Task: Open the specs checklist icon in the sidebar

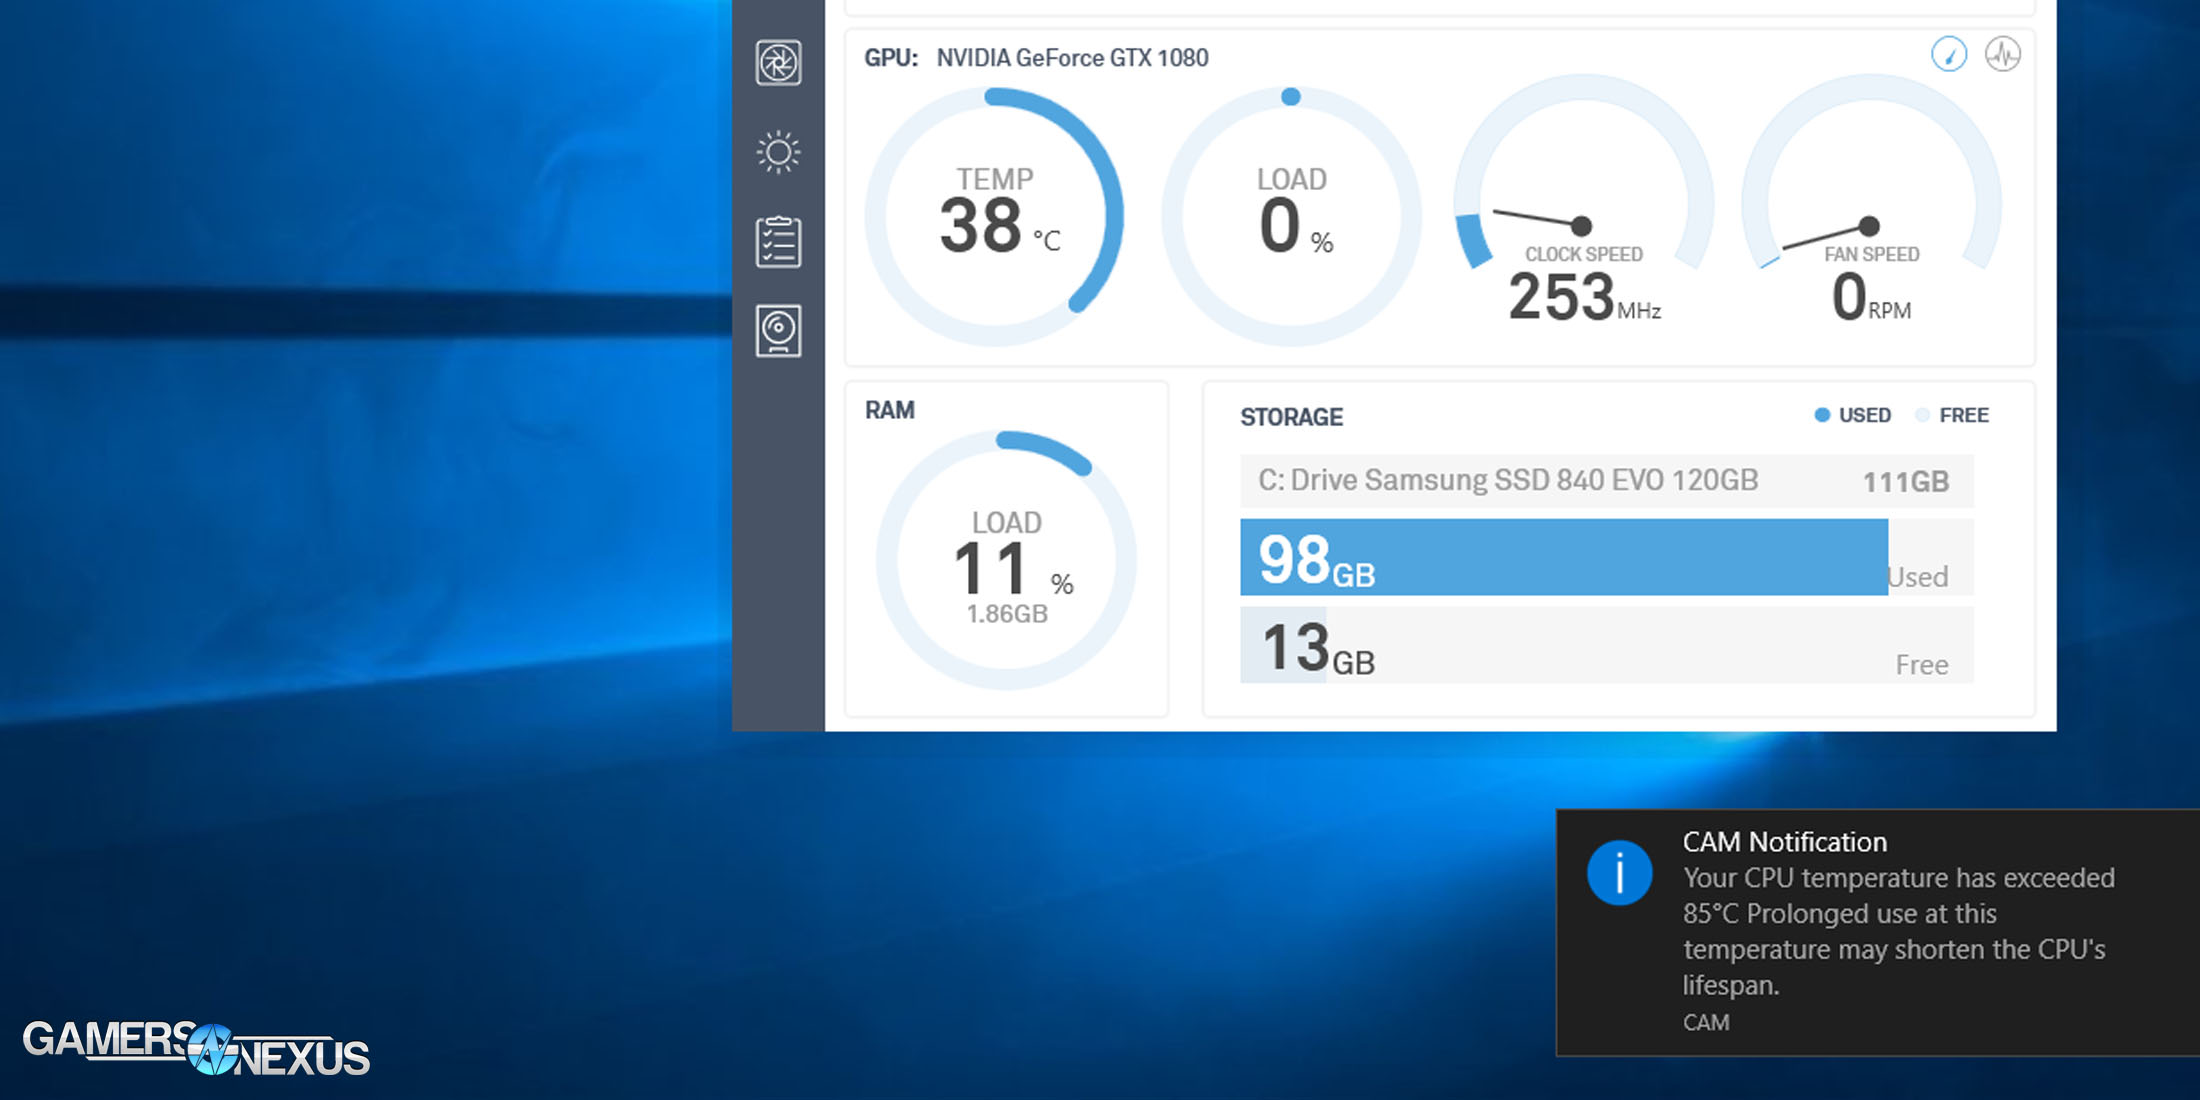Action: tap(780, 242)
